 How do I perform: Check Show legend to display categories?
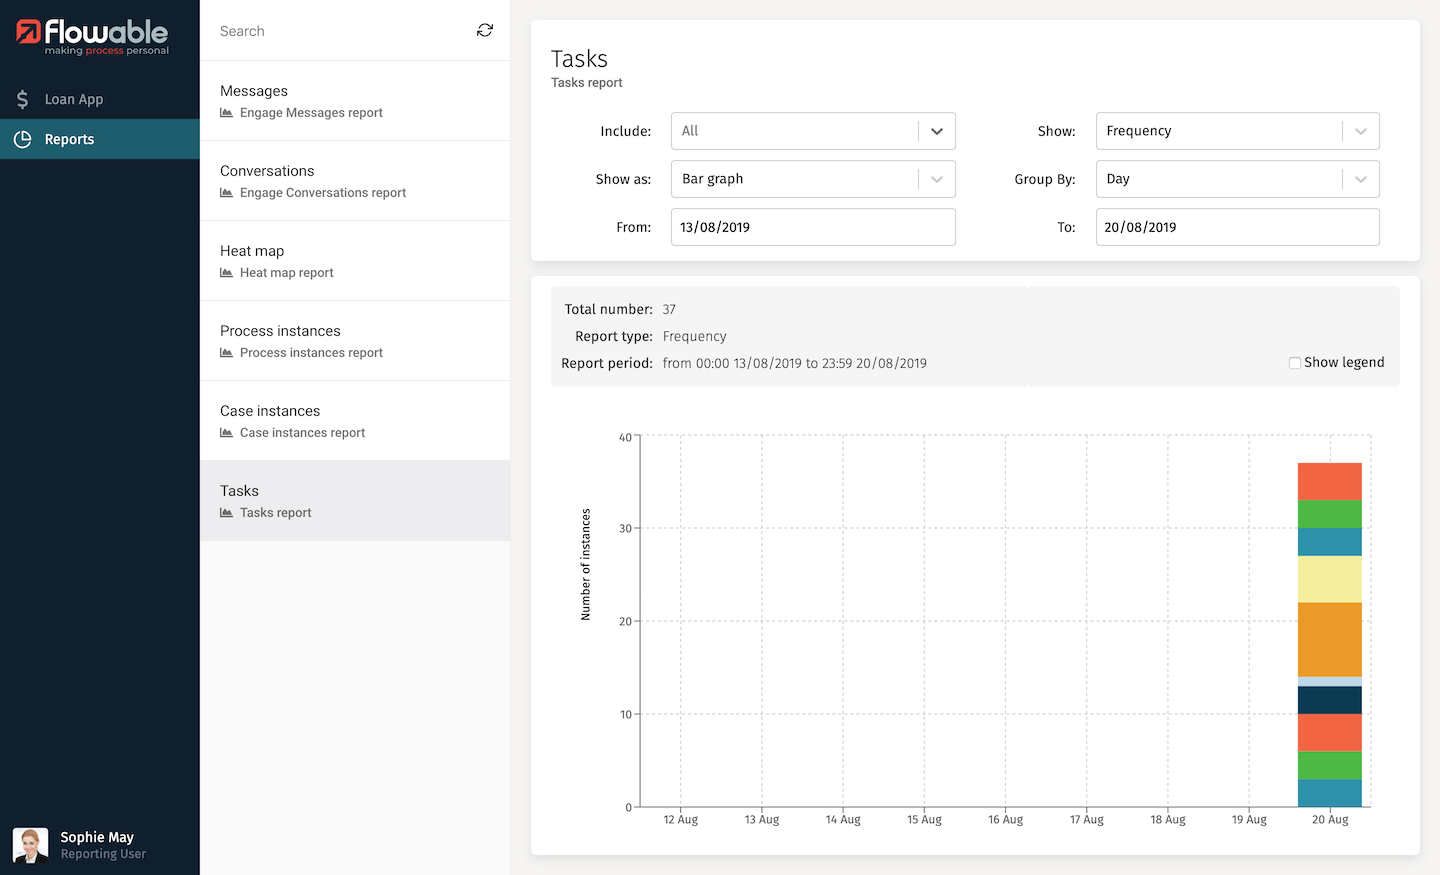click(1295, 362)
